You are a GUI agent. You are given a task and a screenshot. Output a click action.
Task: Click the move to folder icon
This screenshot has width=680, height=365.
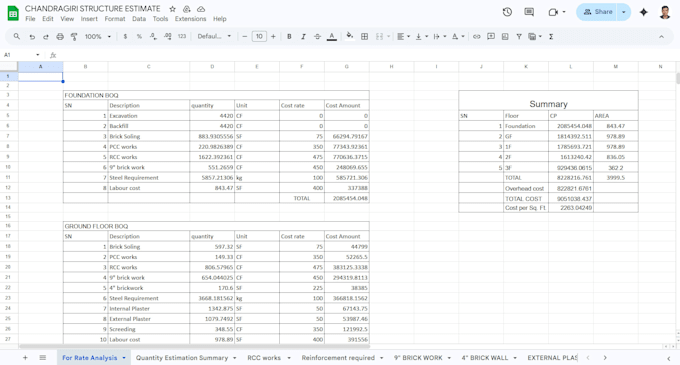pyautogui.click(x=187, y=9)
